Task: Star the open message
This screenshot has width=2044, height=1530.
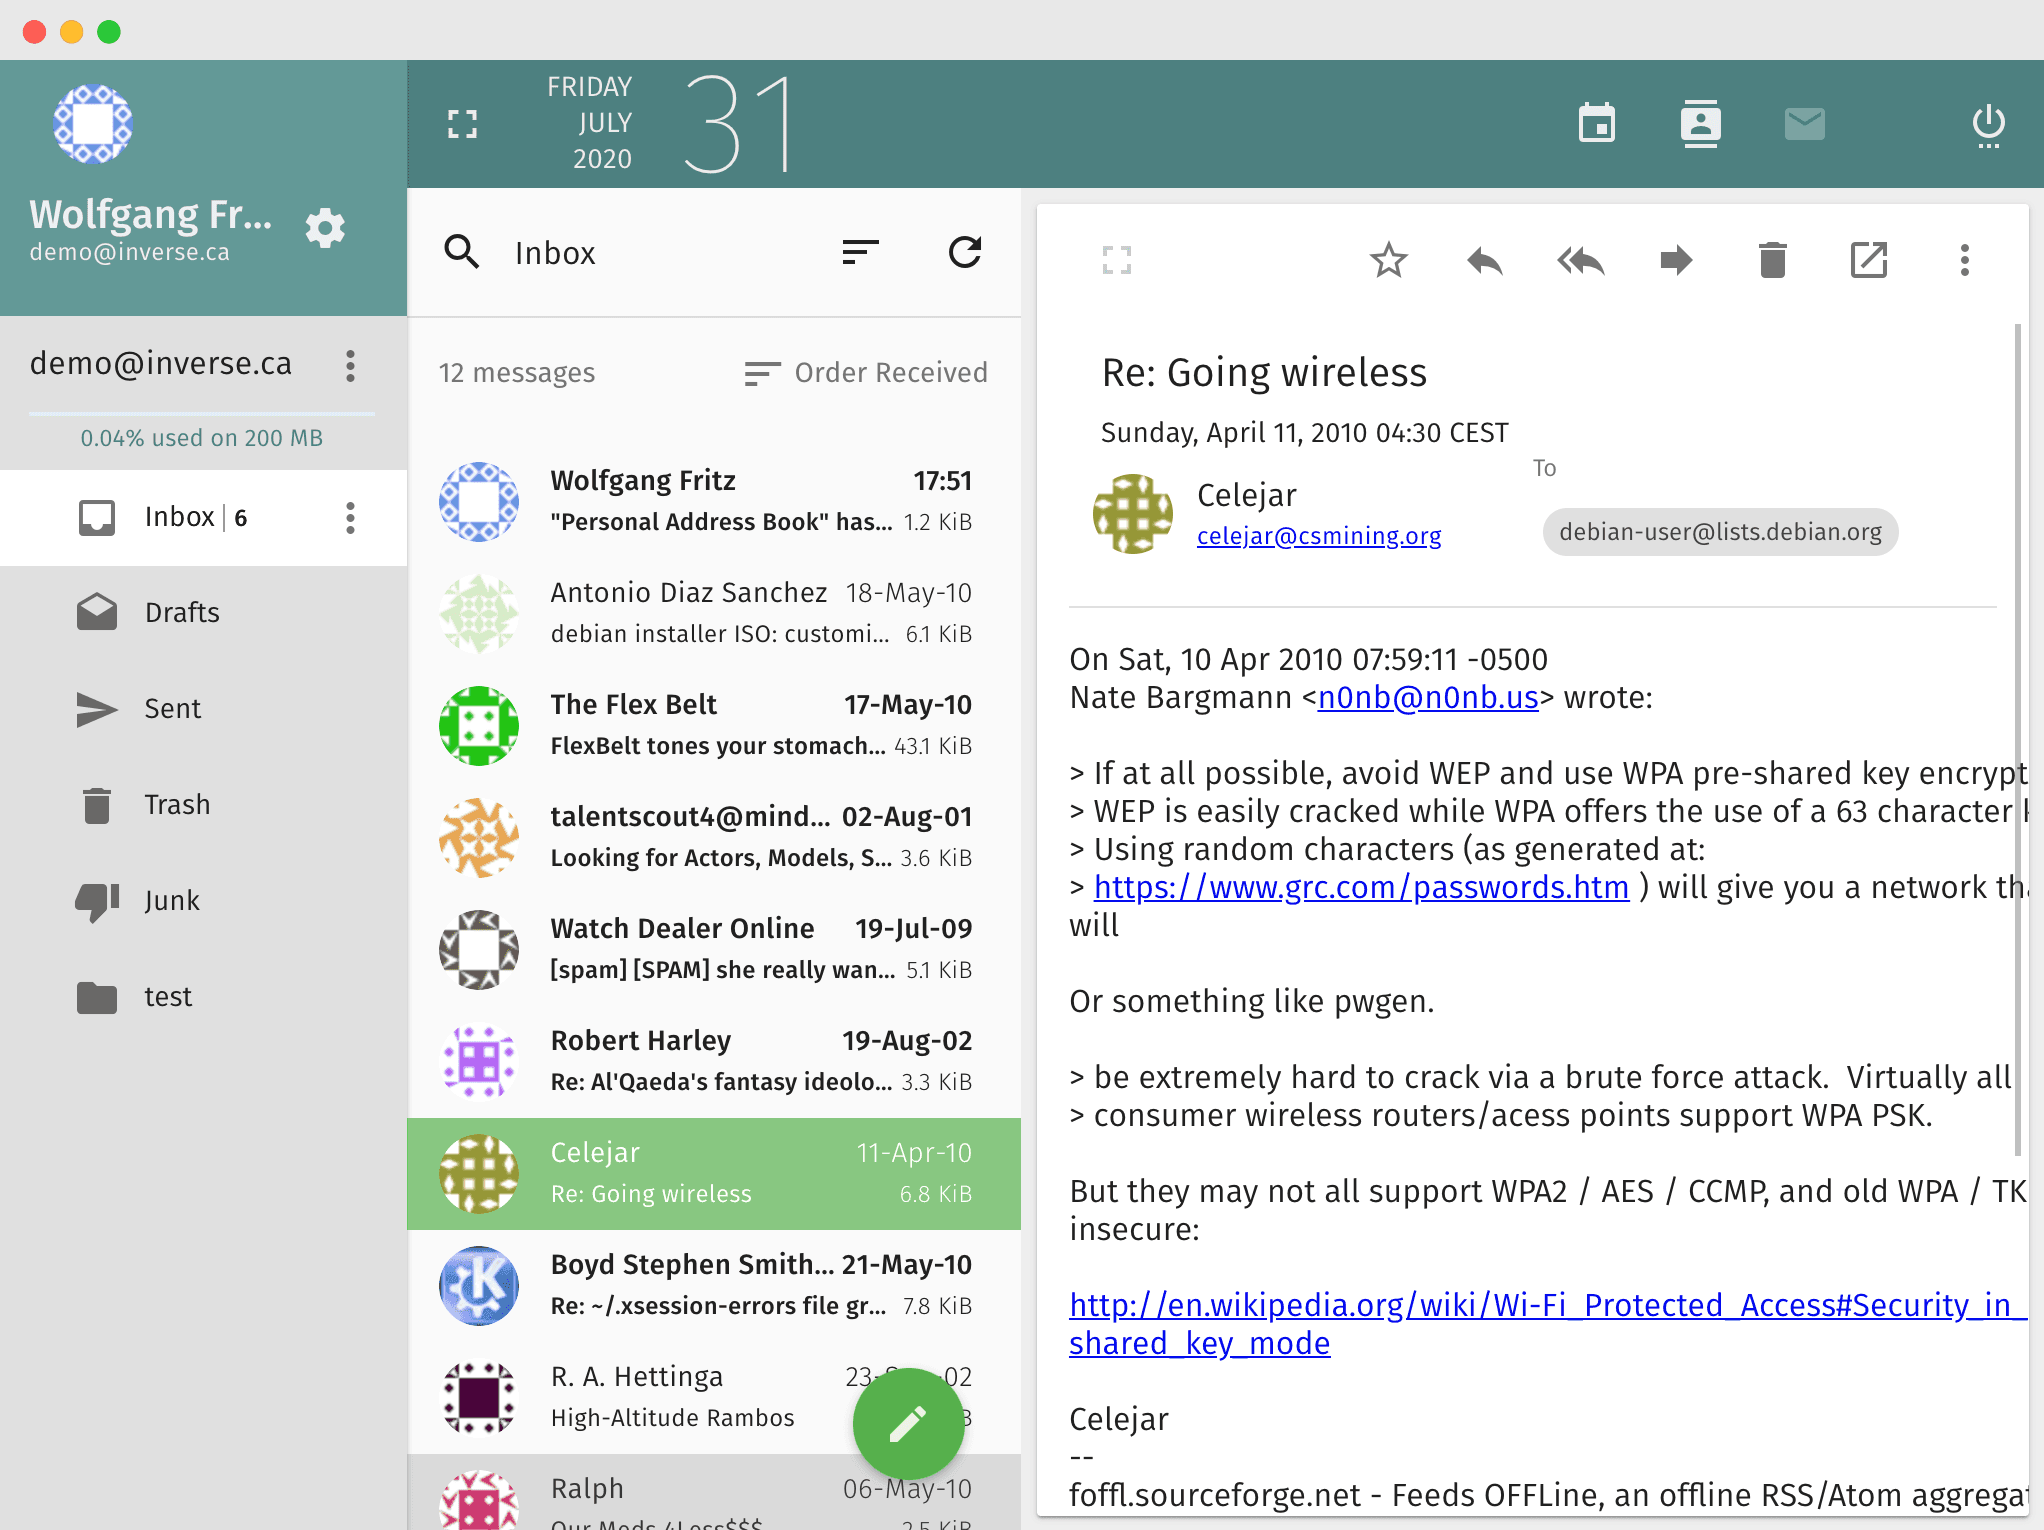Action: [1388, 261]
